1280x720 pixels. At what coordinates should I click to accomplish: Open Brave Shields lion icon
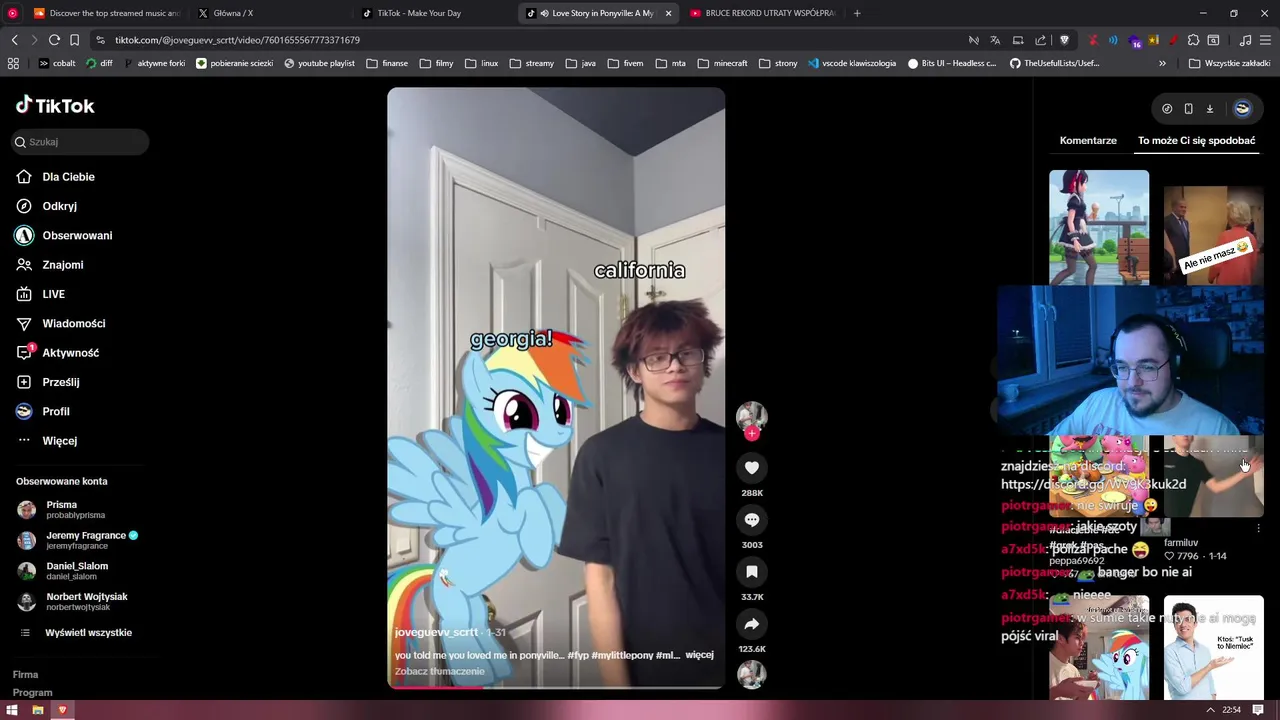click(1064, 40)
